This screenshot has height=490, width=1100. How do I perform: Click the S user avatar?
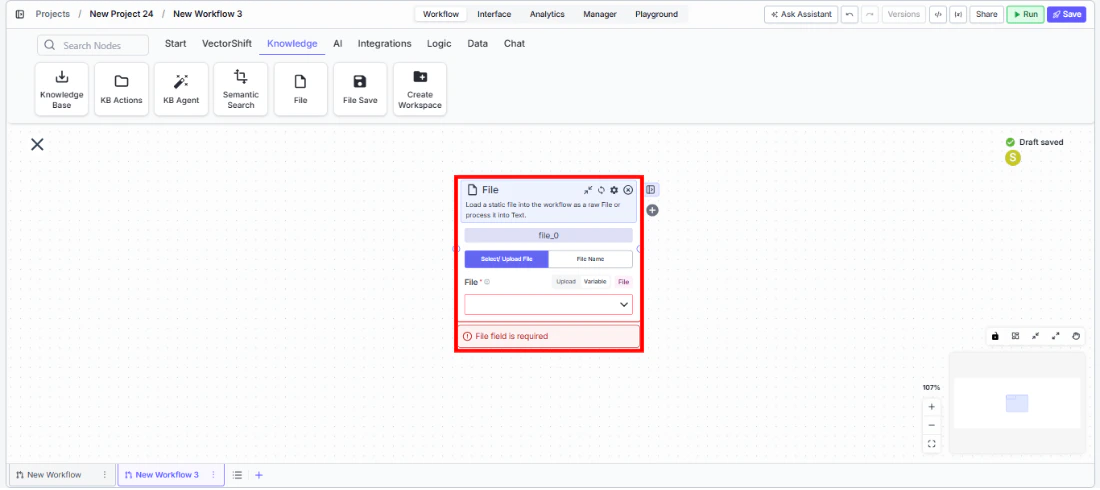pyautogui.click(x=1012, y=158)
